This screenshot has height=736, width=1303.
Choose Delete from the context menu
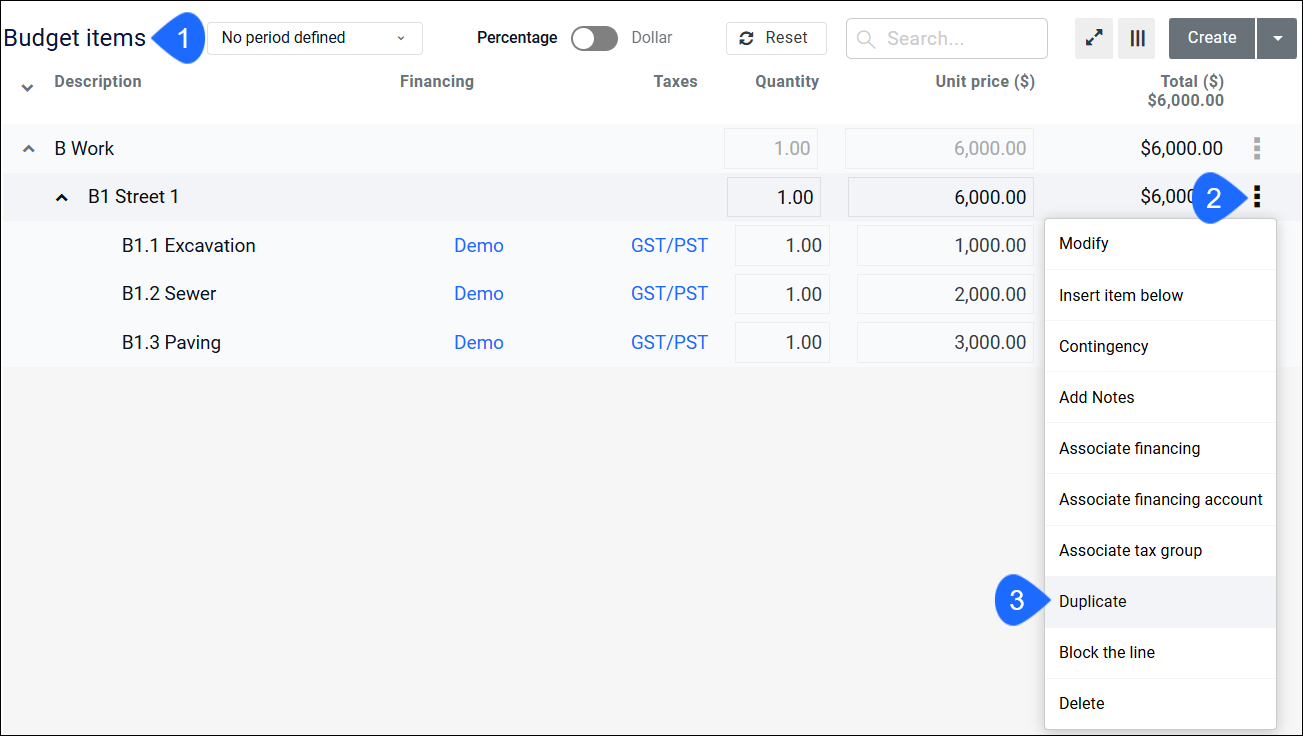[x=1160, y=703]
